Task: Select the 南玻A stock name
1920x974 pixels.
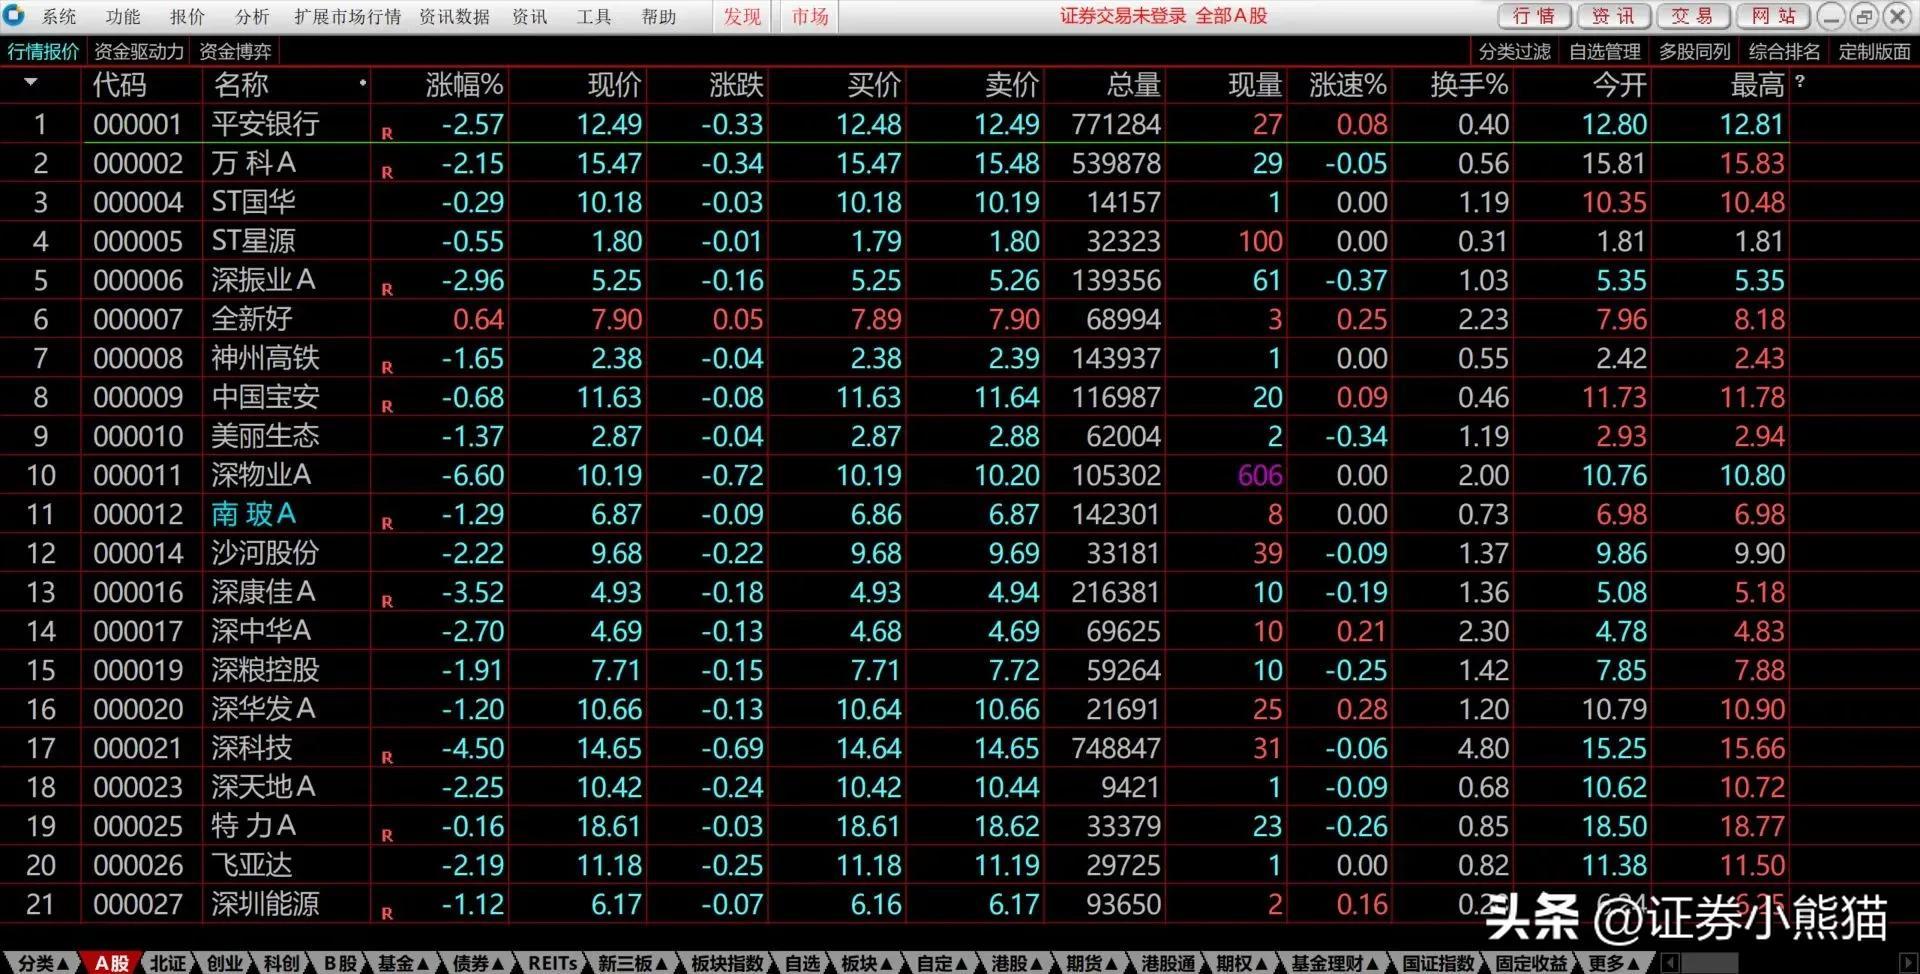Action: (253, 514)
